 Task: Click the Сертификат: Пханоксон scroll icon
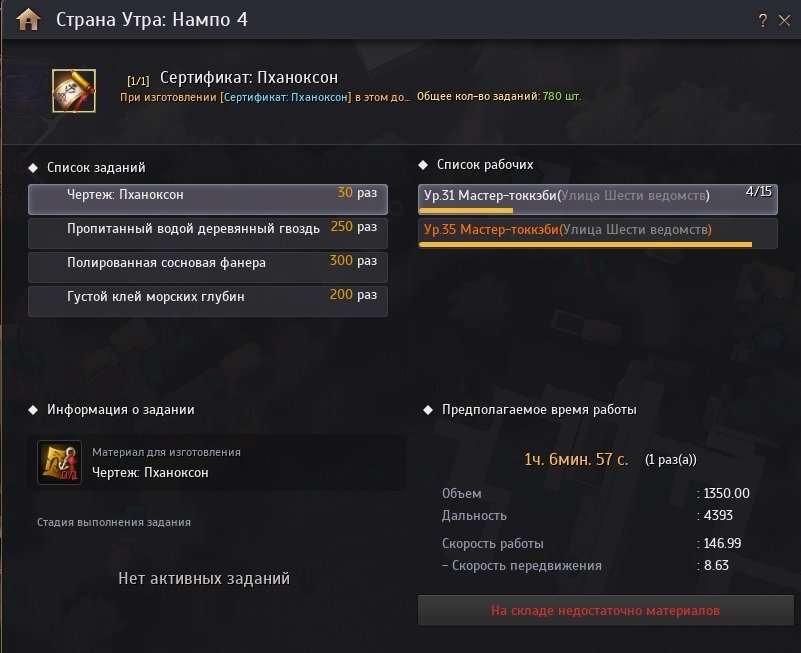point(74,91)
